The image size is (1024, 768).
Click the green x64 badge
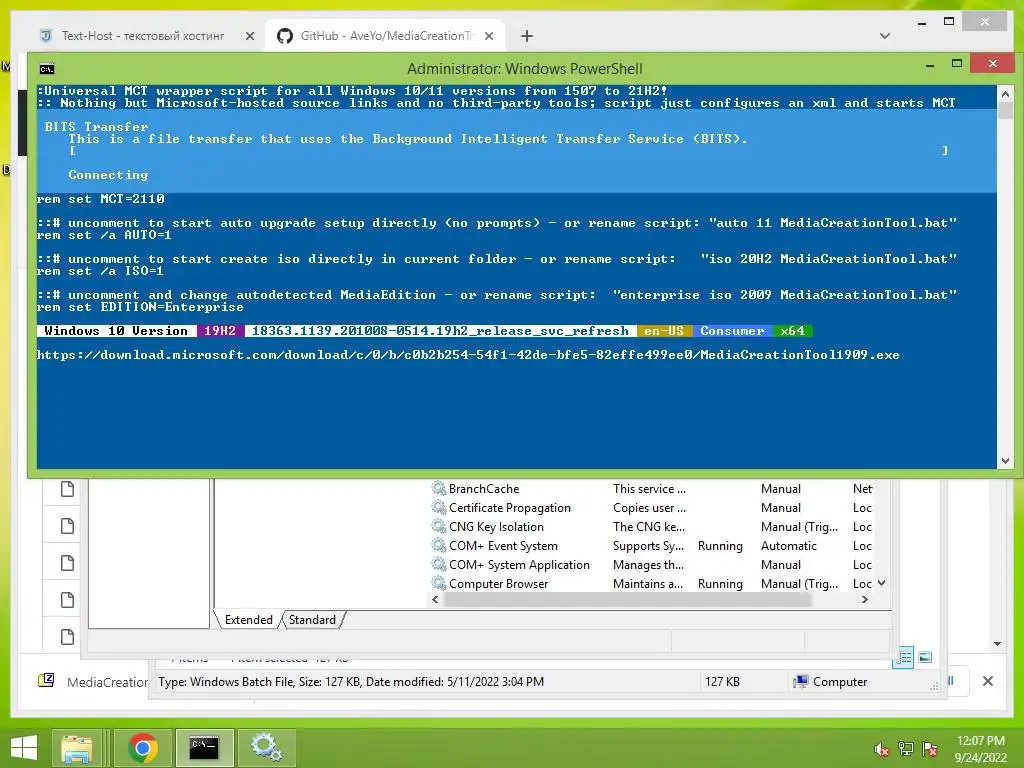tap(792, 331)
